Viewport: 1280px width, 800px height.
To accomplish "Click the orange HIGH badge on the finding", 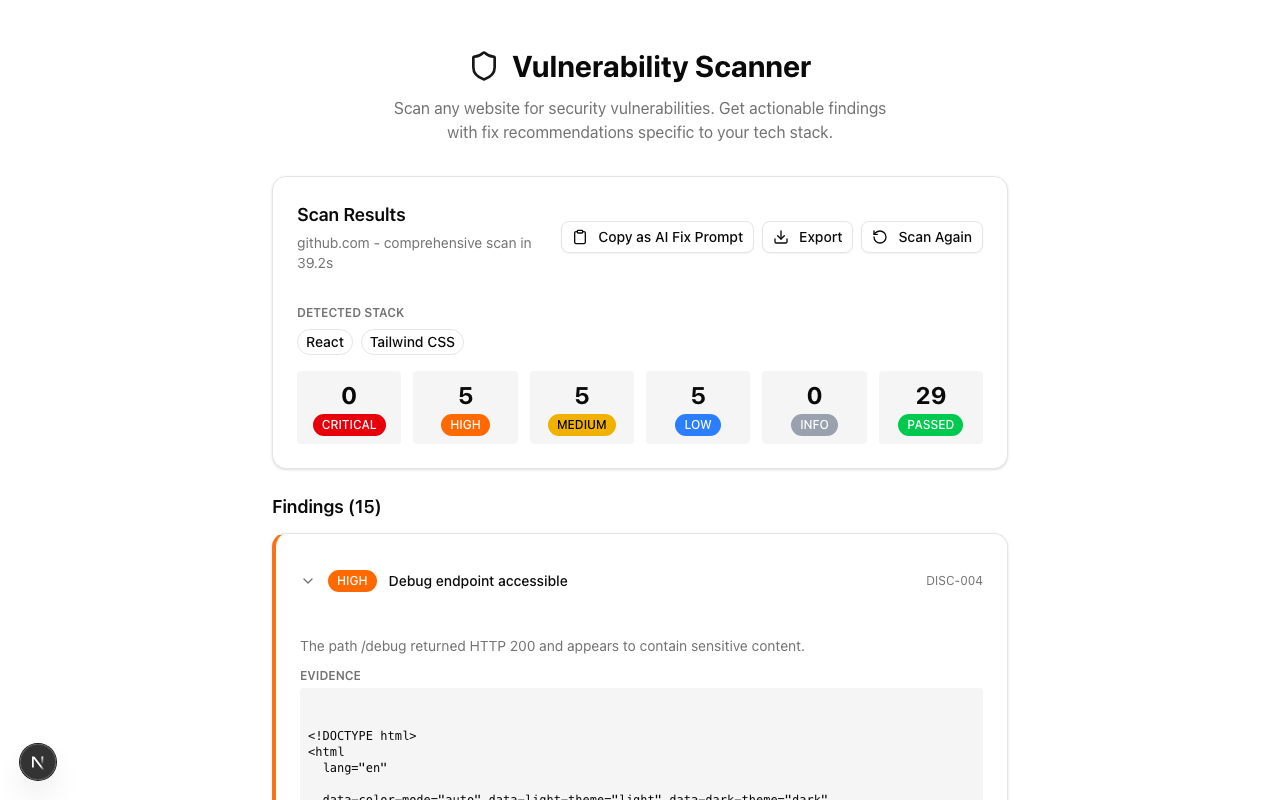I will (x=352, y=580).
